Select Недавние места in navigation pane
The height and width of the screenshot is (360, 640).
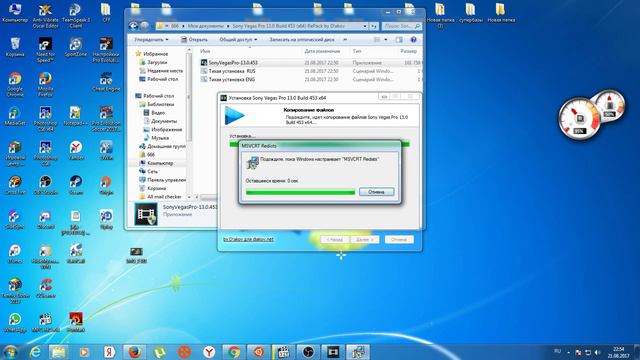[x=161, y=71]
